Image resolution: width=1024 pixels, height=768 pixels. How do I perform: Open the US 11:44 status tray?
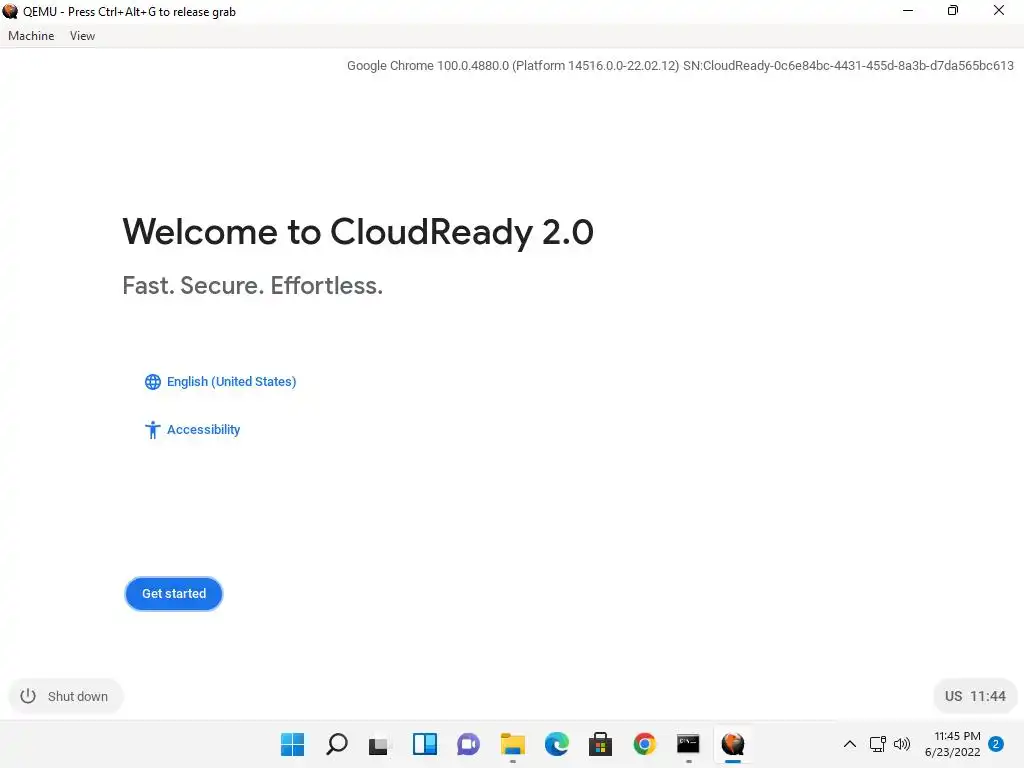click(x=975, y=696)
